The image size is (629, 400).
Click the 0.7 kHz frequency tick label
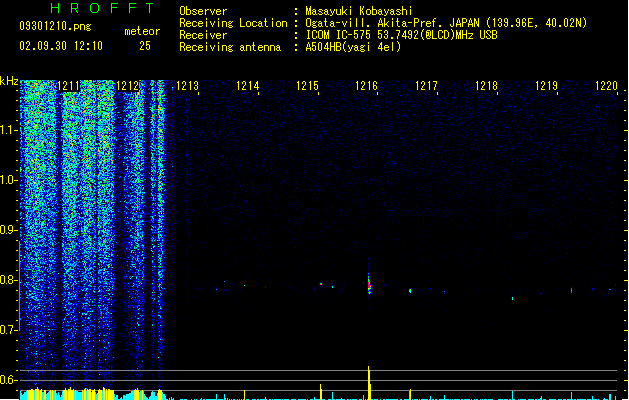(x=8, y=330)
